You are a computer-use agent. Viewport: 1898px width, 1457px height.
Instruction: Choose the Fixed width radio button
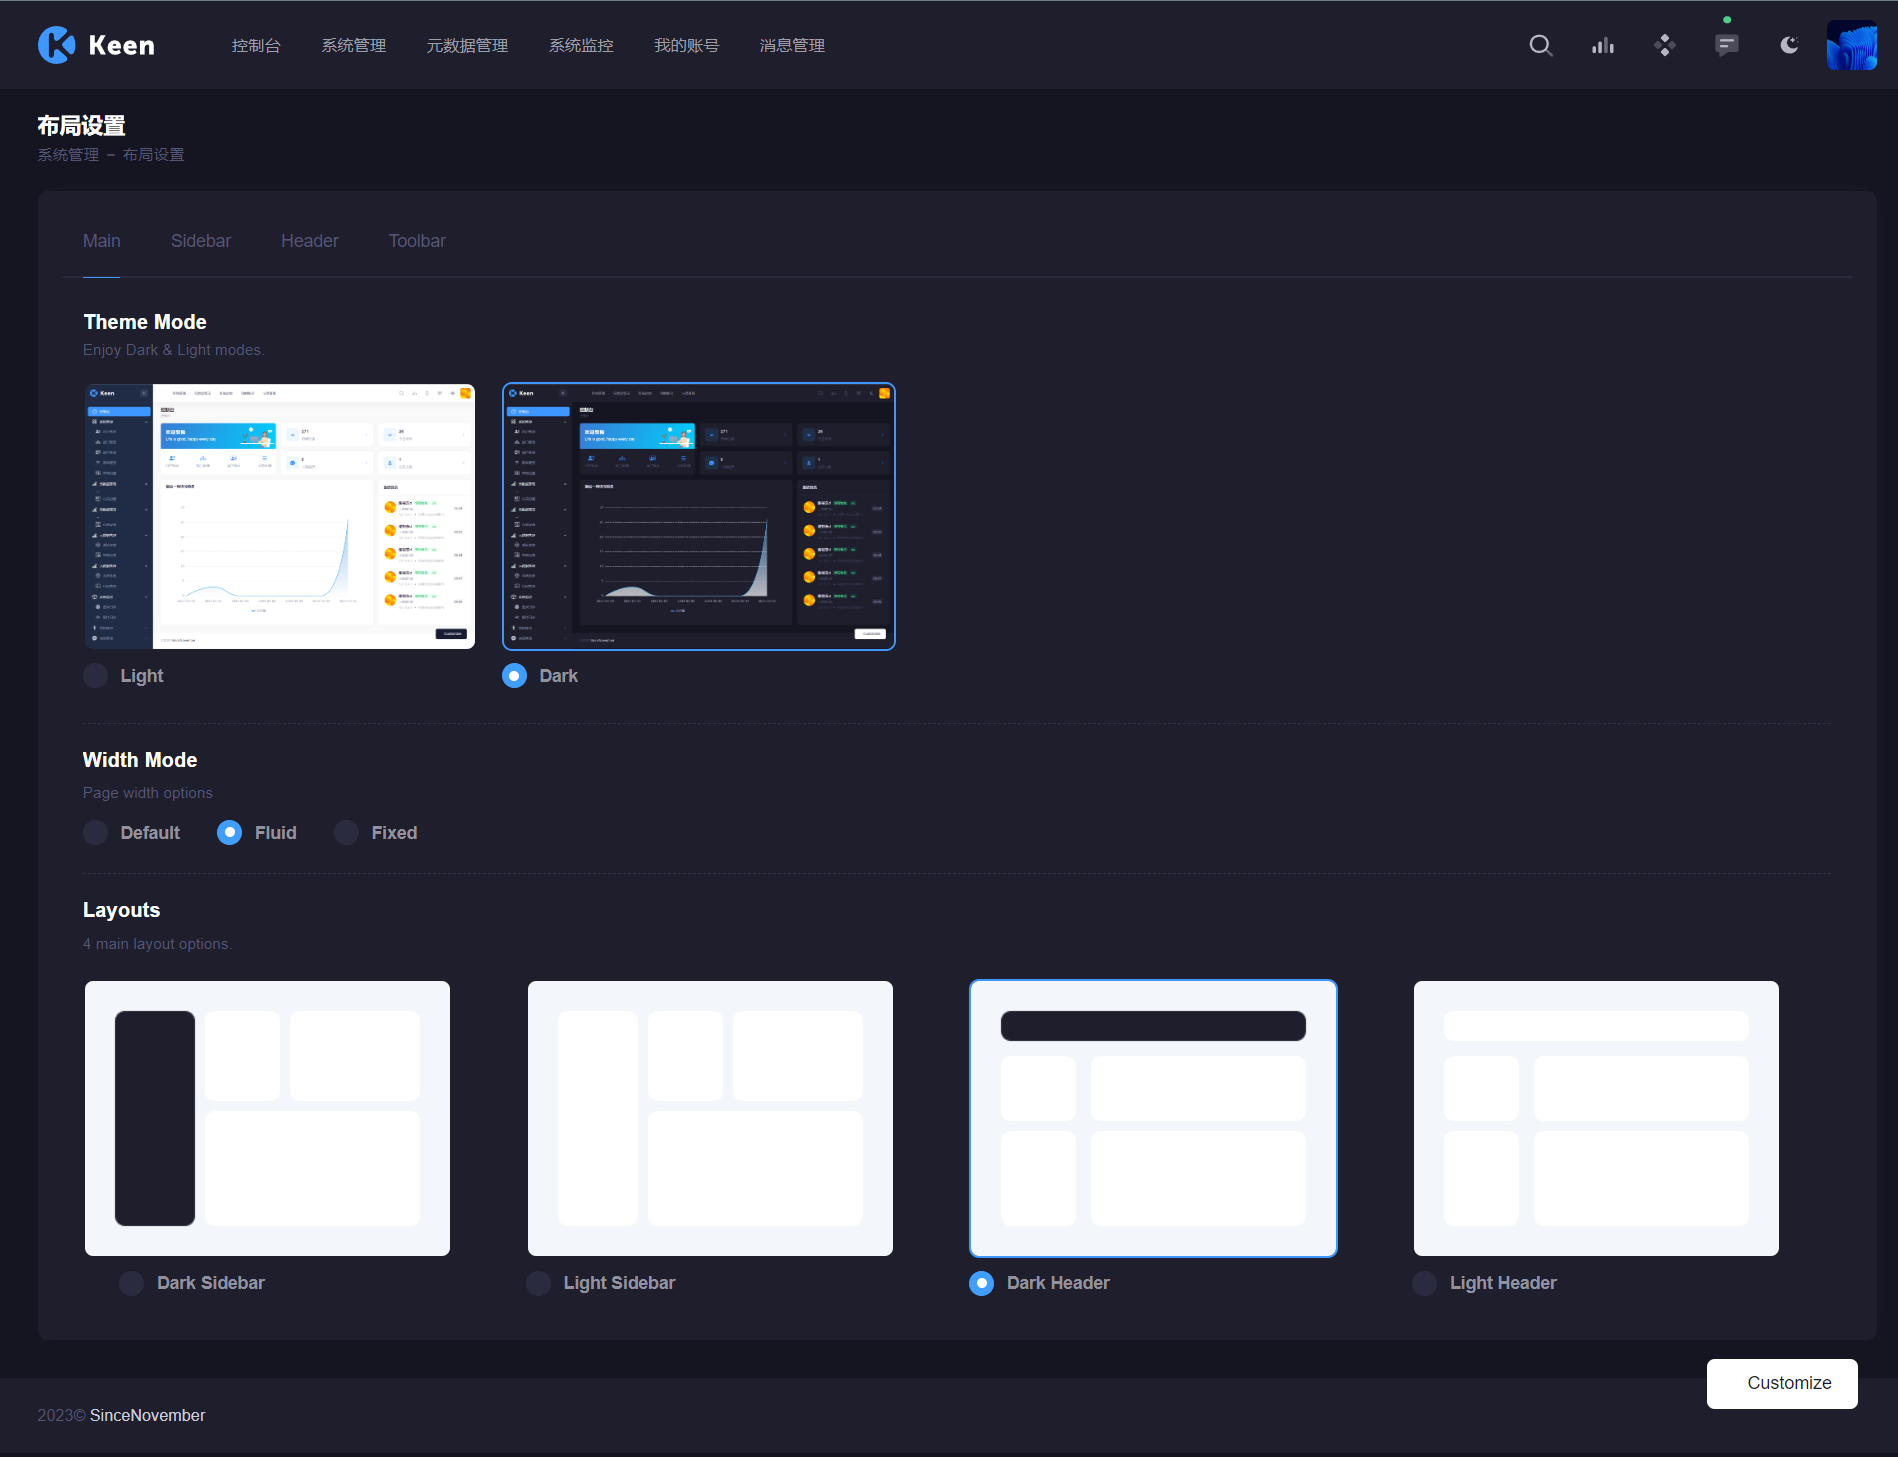coord(347,833)
